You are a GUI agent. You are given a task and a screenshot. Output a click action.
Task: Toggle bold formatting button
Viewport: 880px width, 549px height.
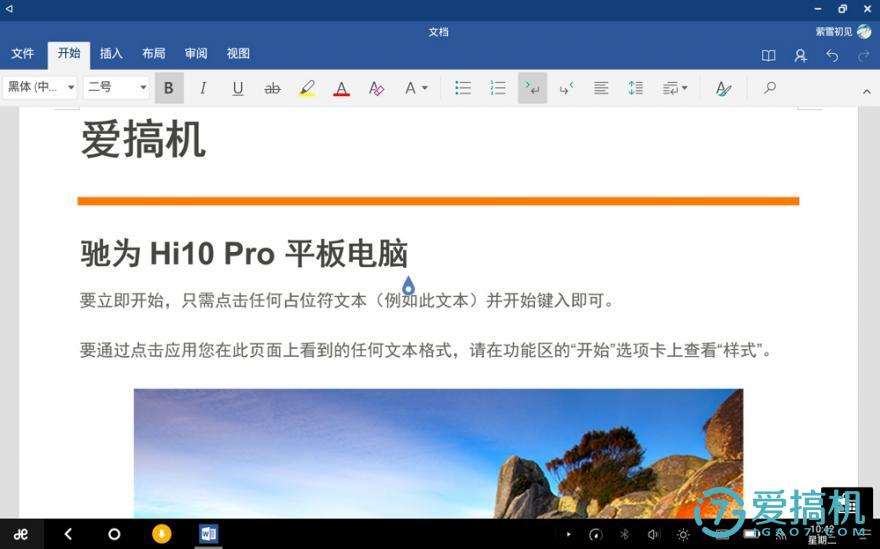[x=168, y=88]
